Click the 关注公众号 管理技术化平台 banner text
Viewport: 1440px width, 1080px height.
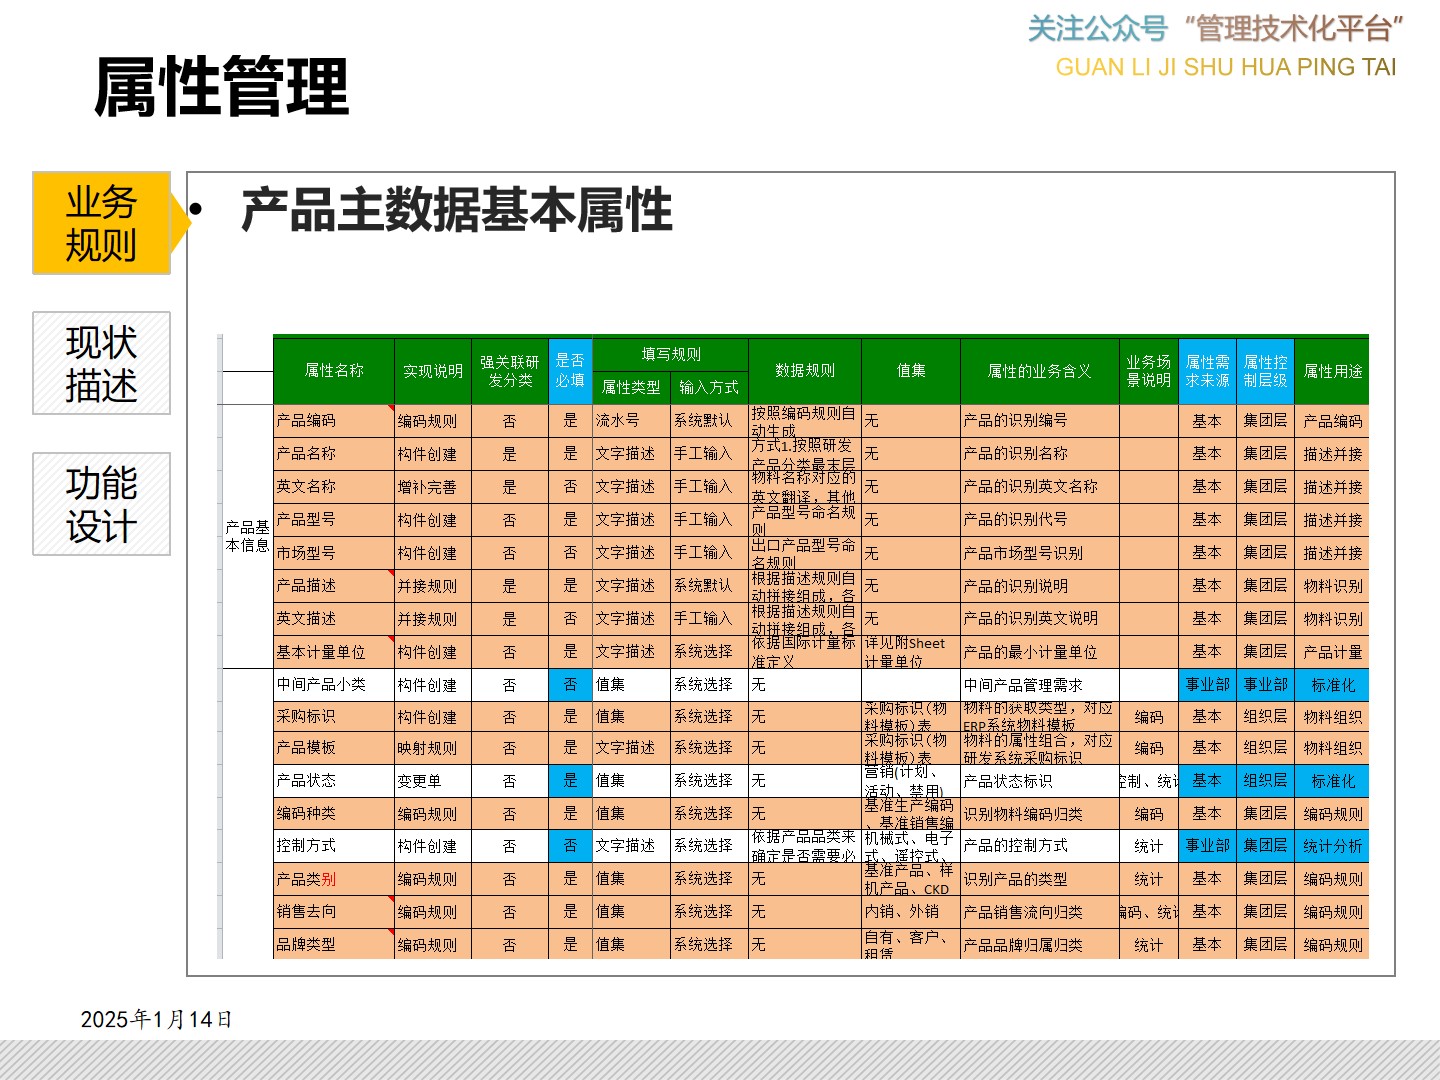point(1215,30)
